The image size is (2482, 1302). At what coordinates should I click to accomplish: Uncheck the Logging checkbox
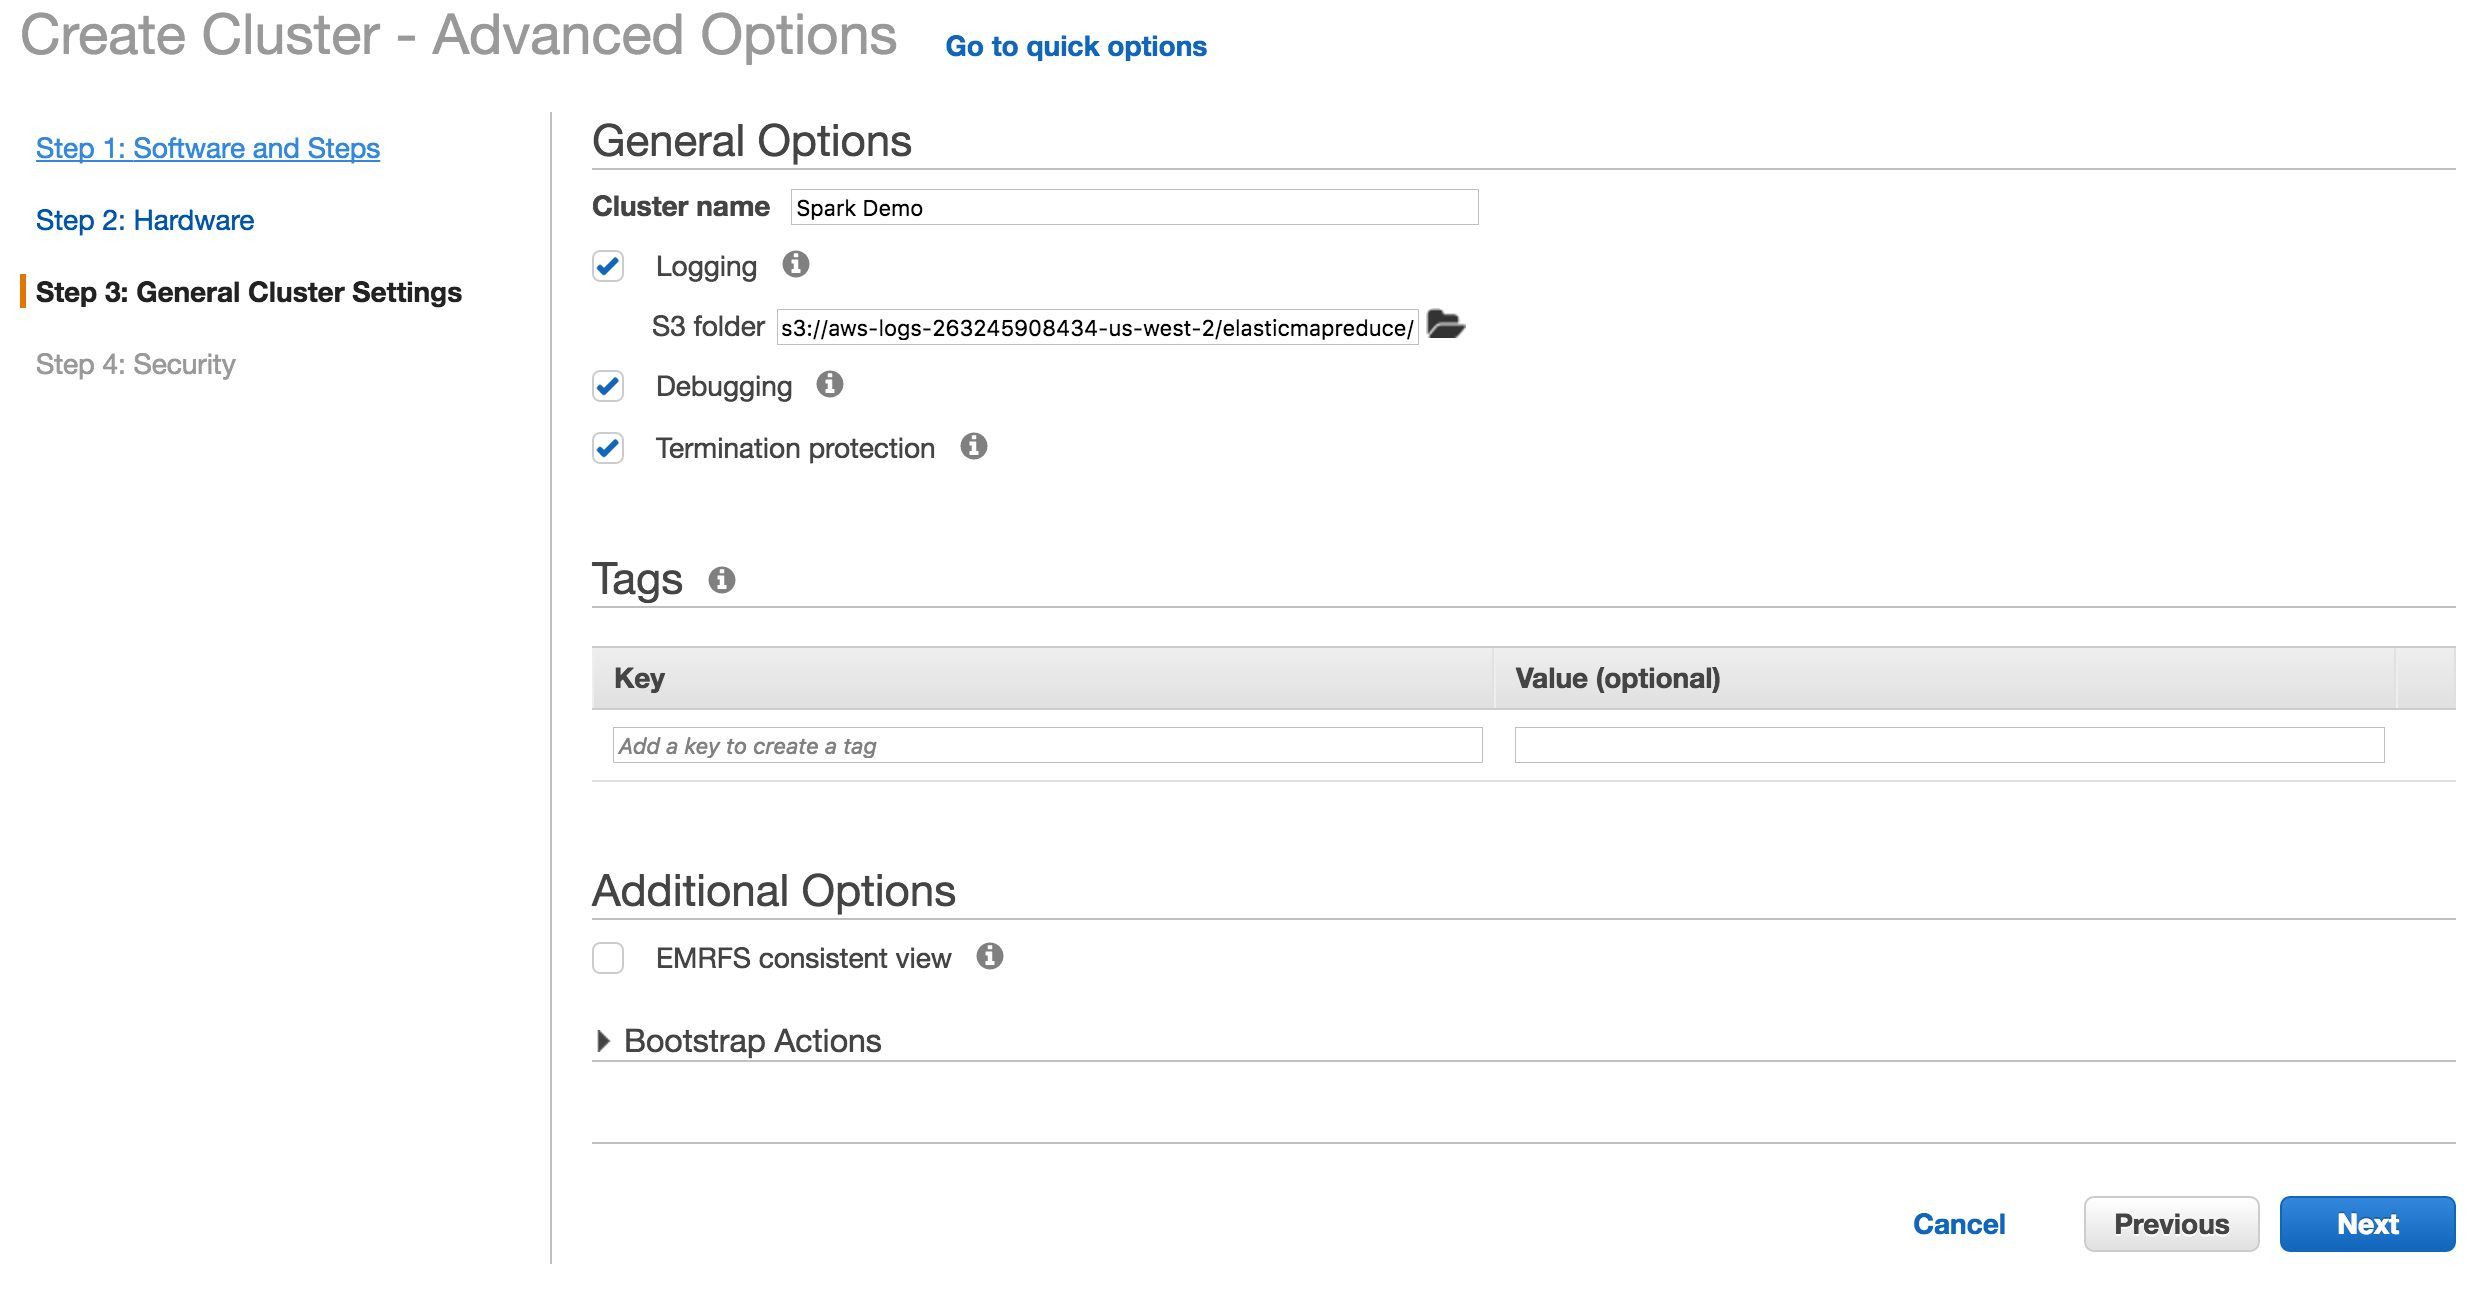click(x=608, y=266)
